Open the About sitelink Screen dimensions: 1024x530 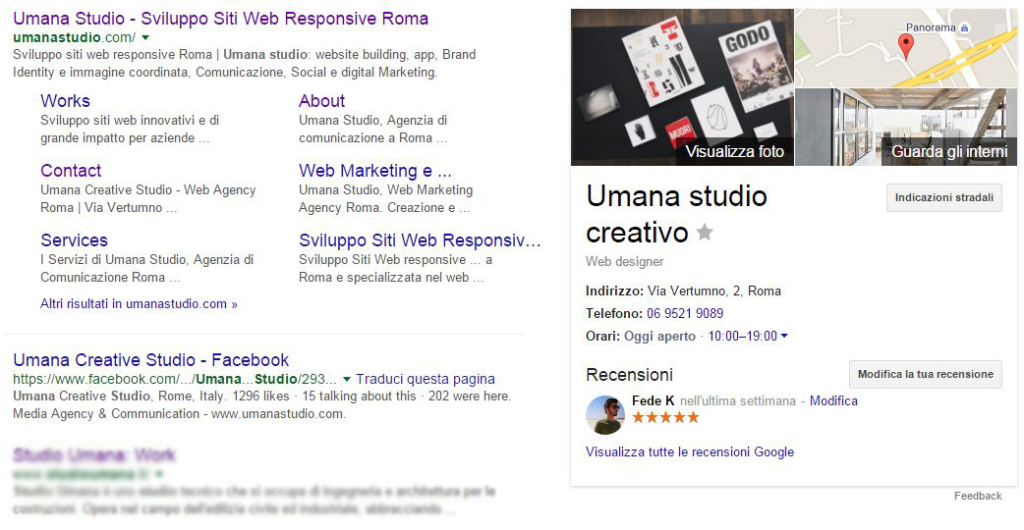pos(322,101)
